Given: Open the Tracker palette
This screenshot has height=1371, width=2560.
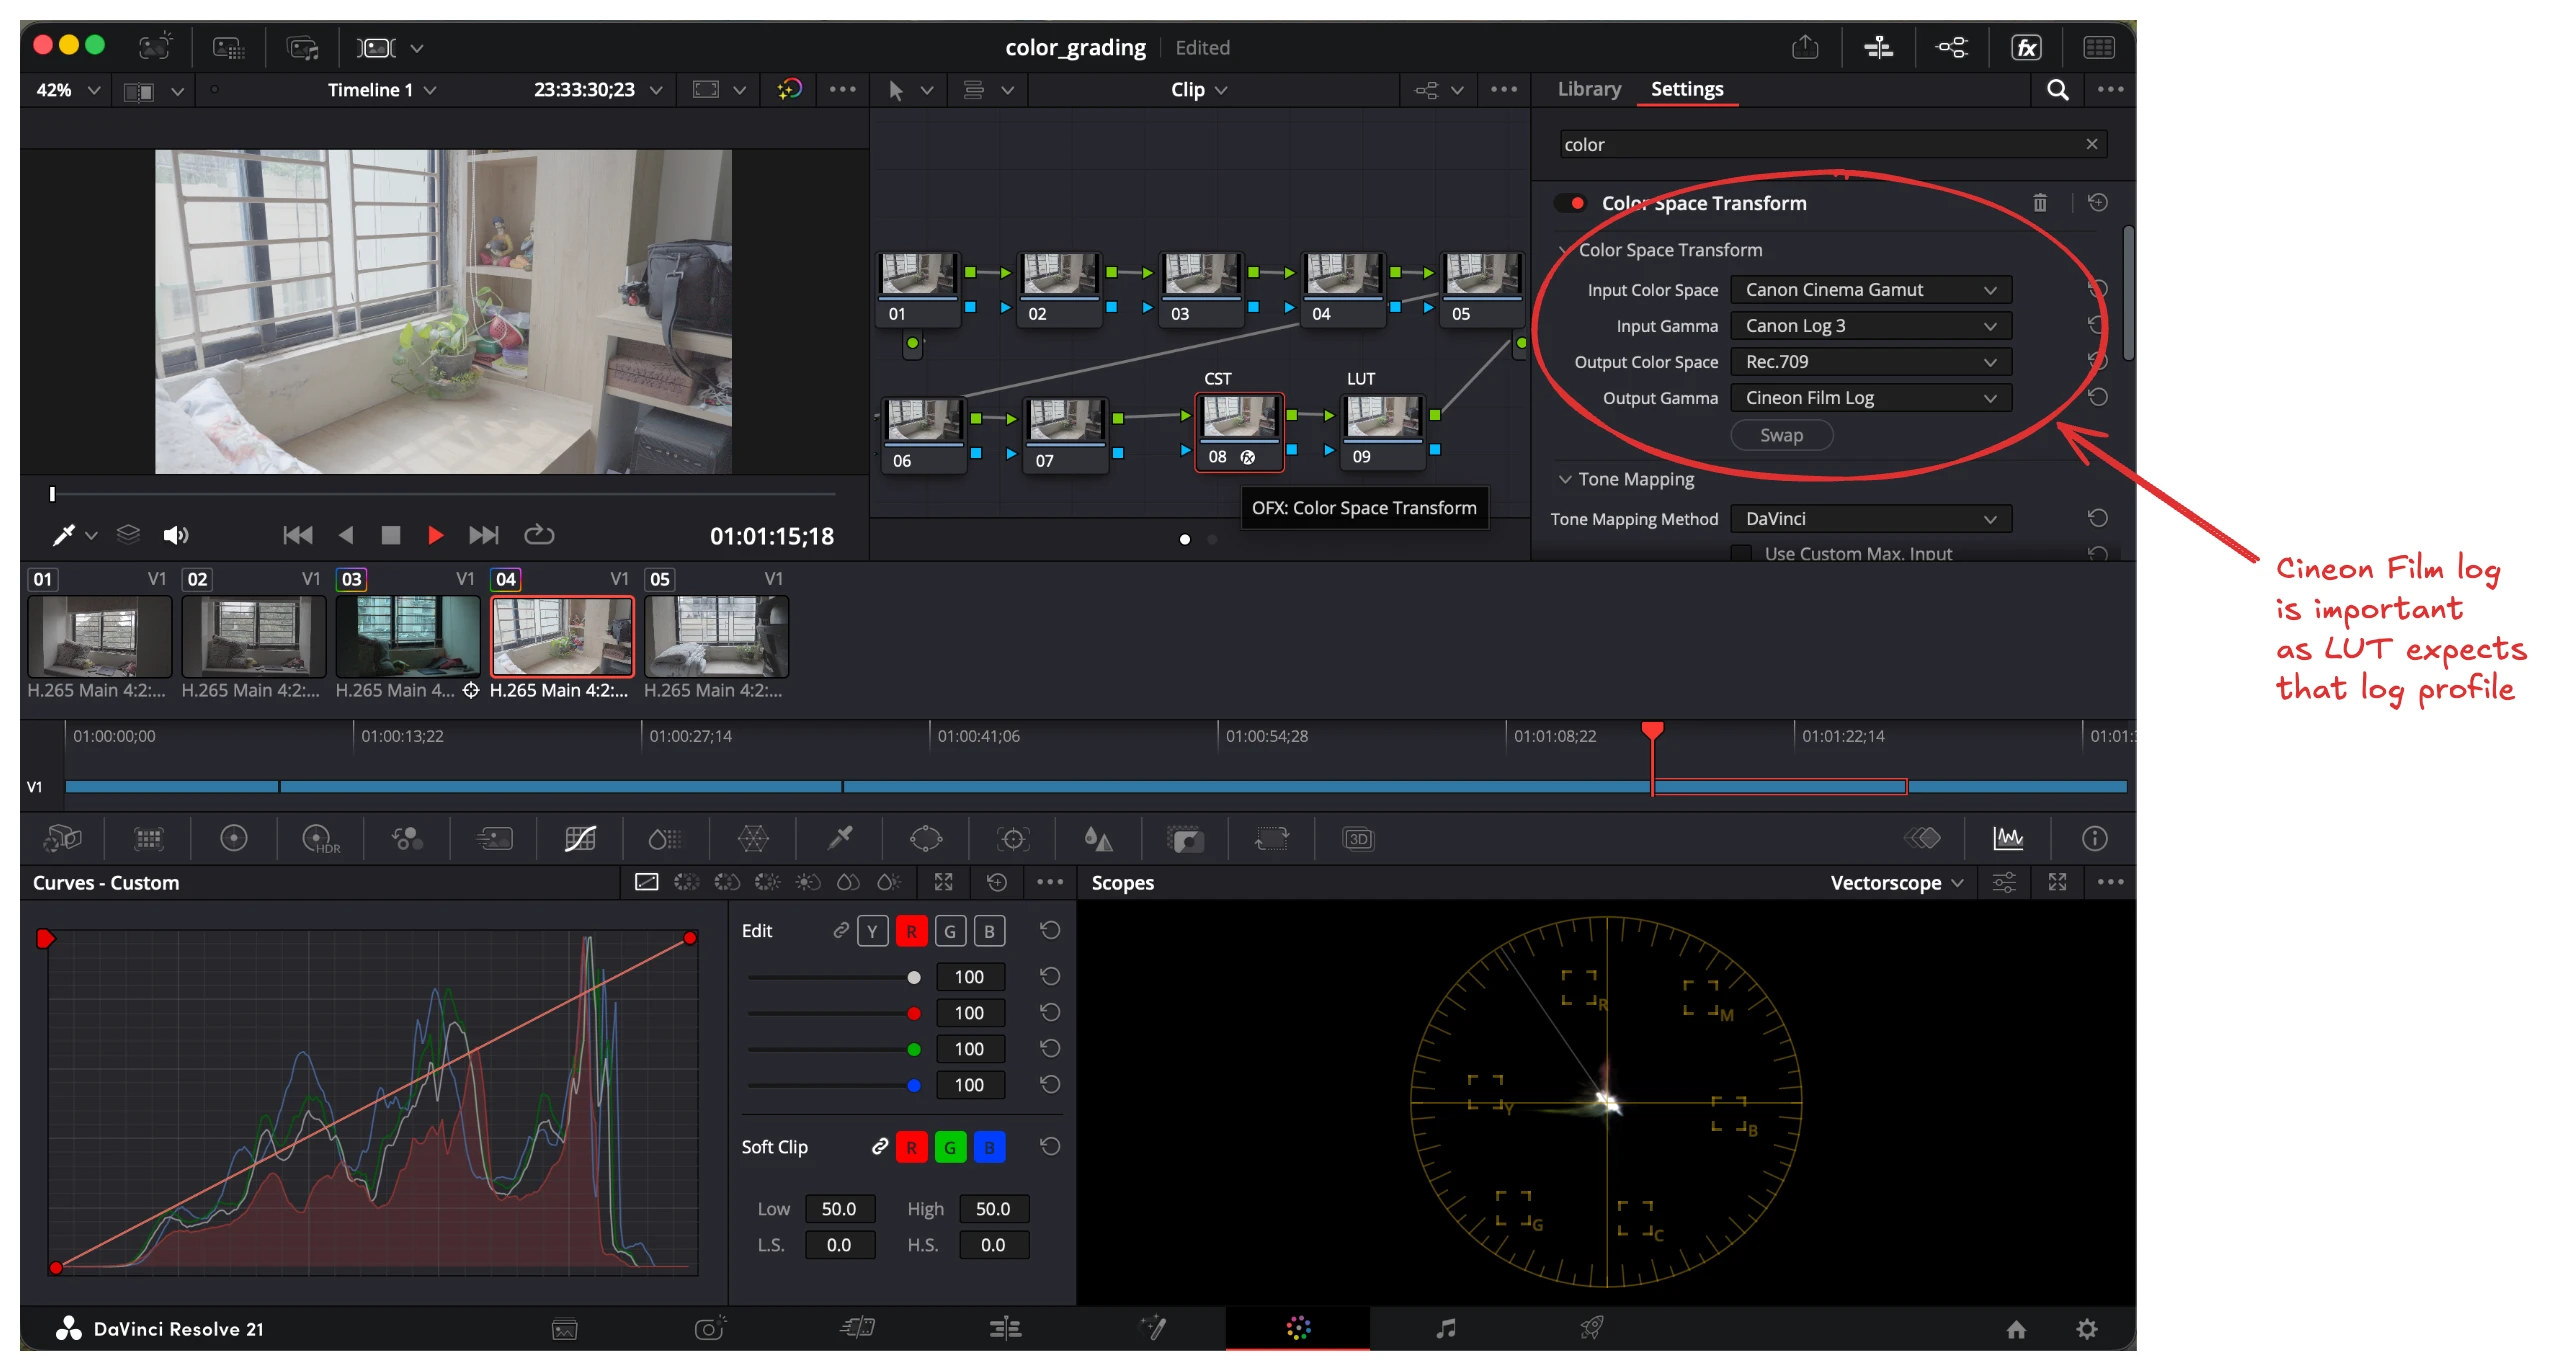Looking at the screenshot, I should [1013, 839].
